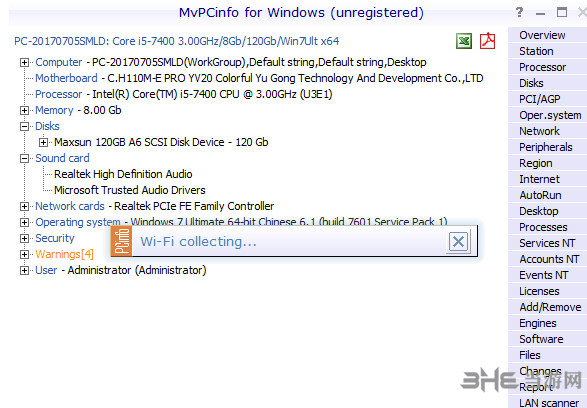Click the 8.00 Gb memory value
Viewport: 587px width, 408px height.
[x=102, y=110]
